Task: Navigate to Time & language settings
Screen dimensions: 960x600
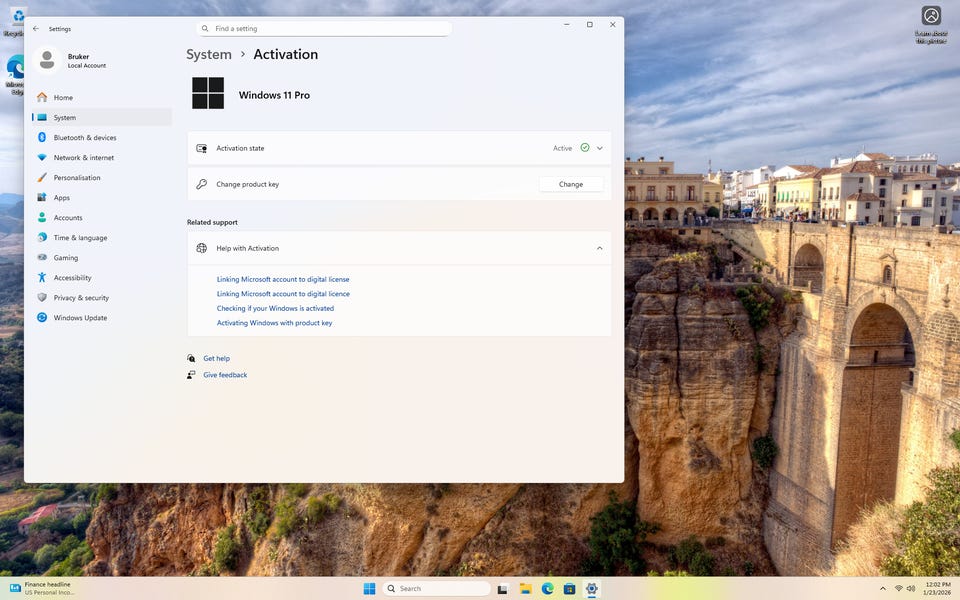Action: point(80,238)
